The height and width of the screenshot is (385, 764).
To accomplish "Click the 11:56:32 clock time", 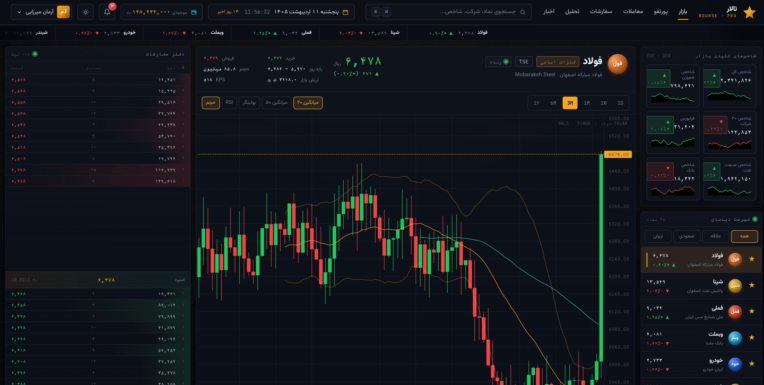I will click(x=257, y=12).
